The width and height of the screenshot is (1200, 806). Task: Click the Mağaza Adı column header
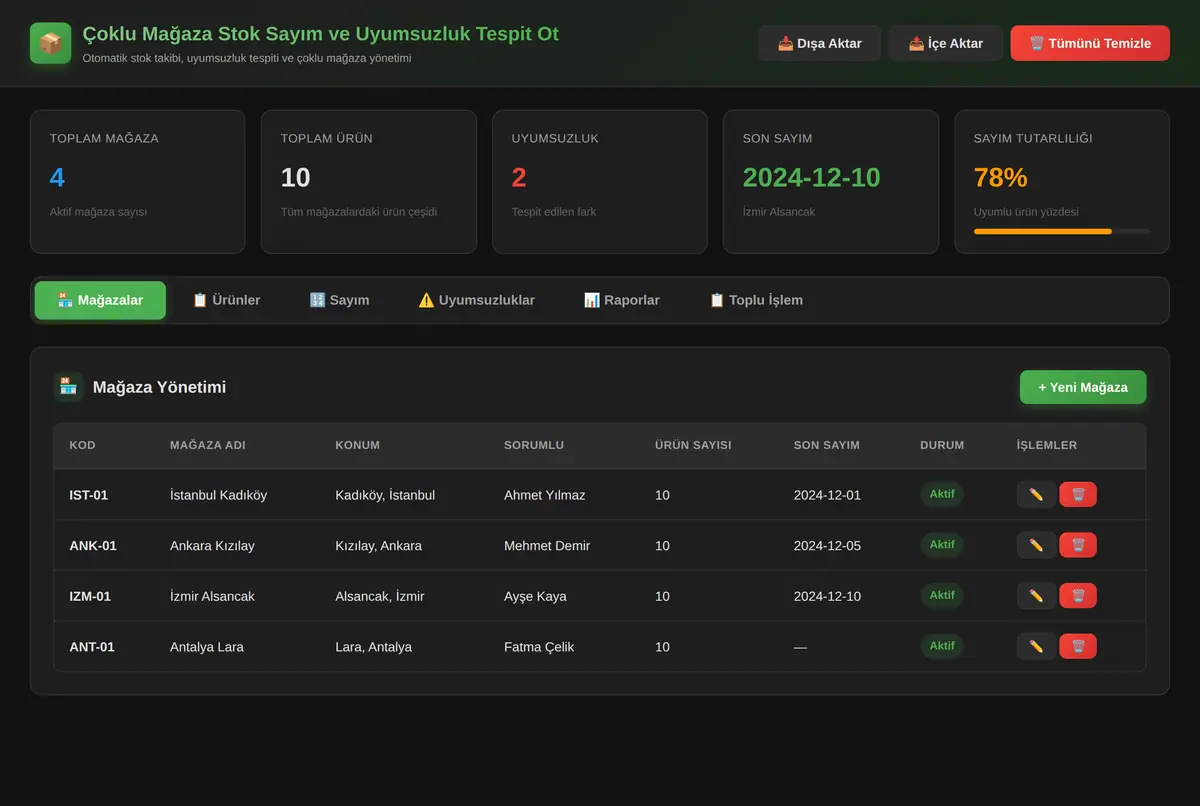coord(208,445)
